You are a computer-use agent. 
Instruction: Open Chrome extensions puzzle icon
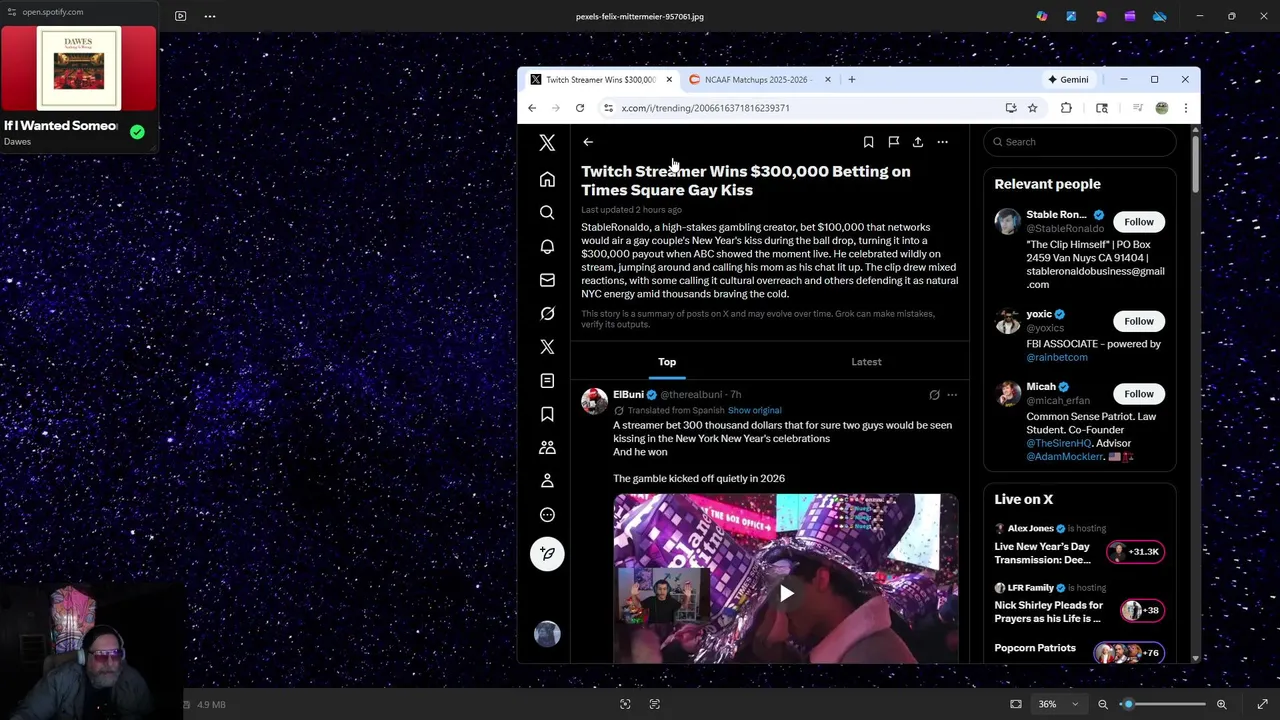1066,108
